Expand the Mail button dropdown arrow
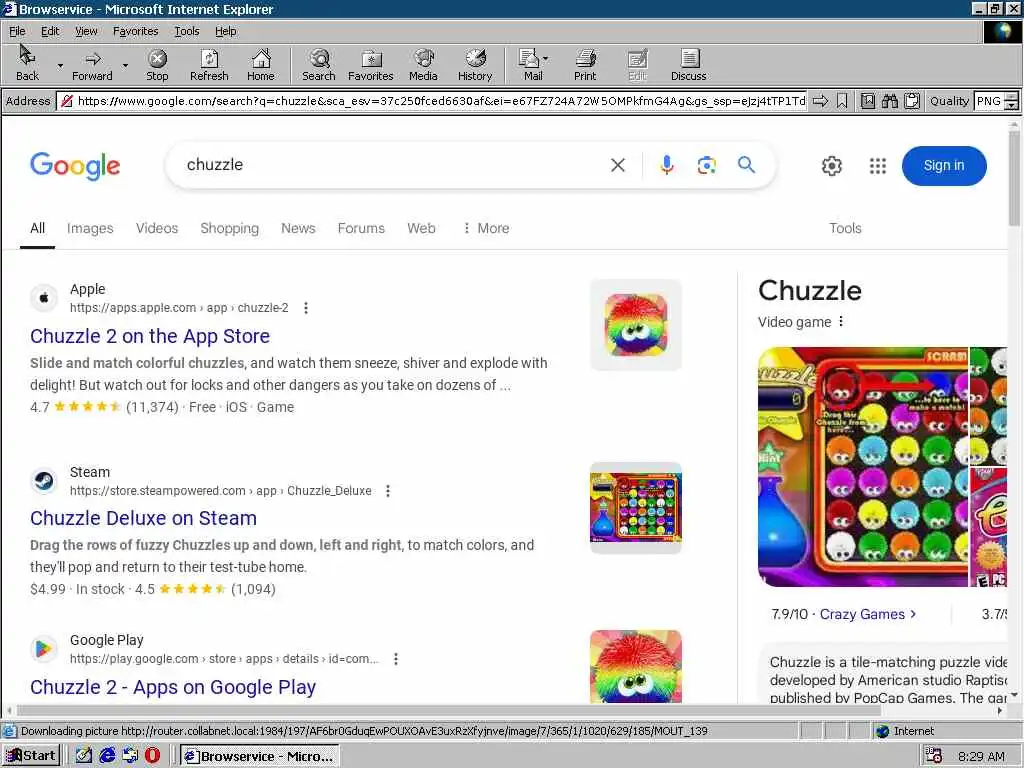 pos(545,59)
